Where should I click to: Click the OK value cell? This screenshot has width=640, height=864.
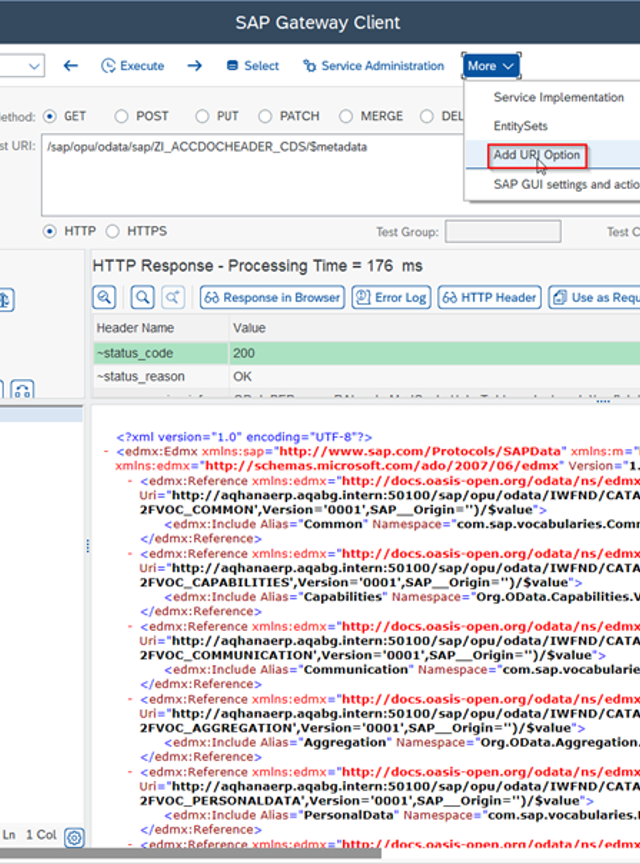pyautogui.click(x=434, y=377)
